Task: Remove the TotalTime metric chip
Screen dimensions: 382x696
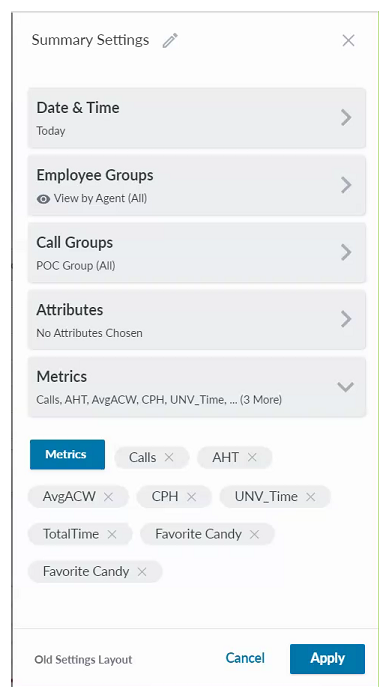Action: point(112,534)
